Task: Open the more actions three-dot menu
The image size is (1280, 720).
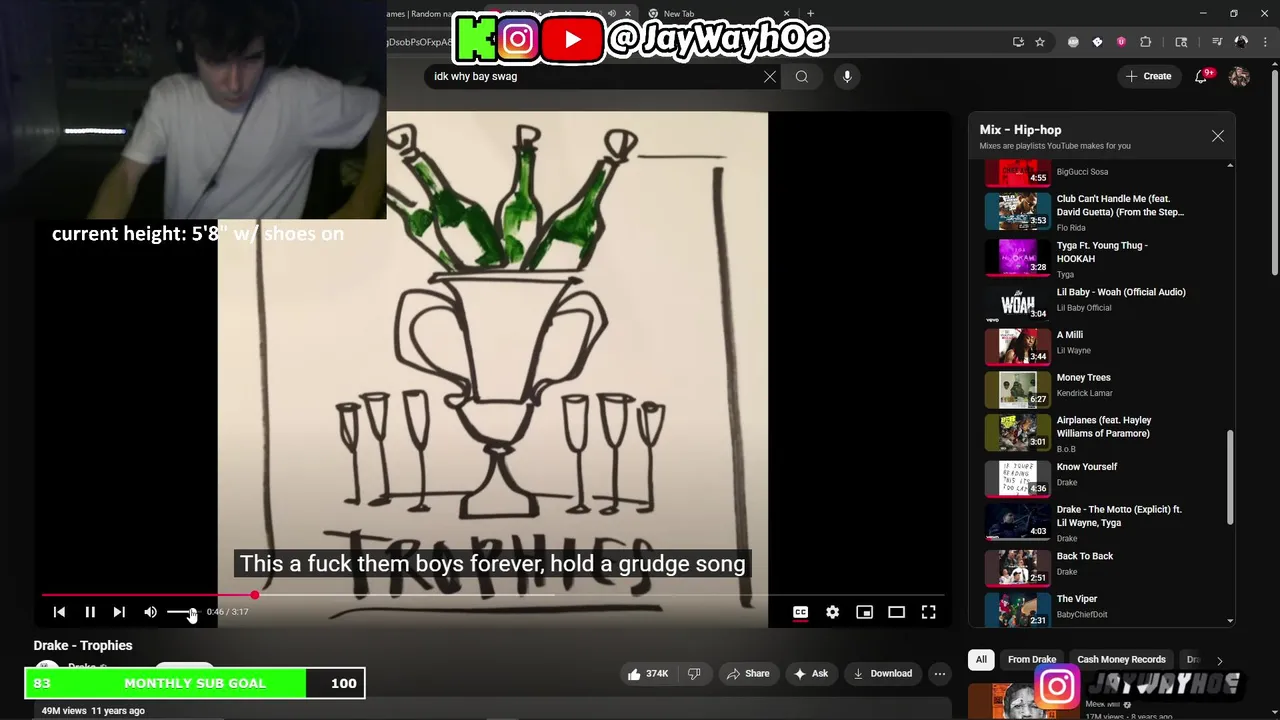Action: coord(939,674)
